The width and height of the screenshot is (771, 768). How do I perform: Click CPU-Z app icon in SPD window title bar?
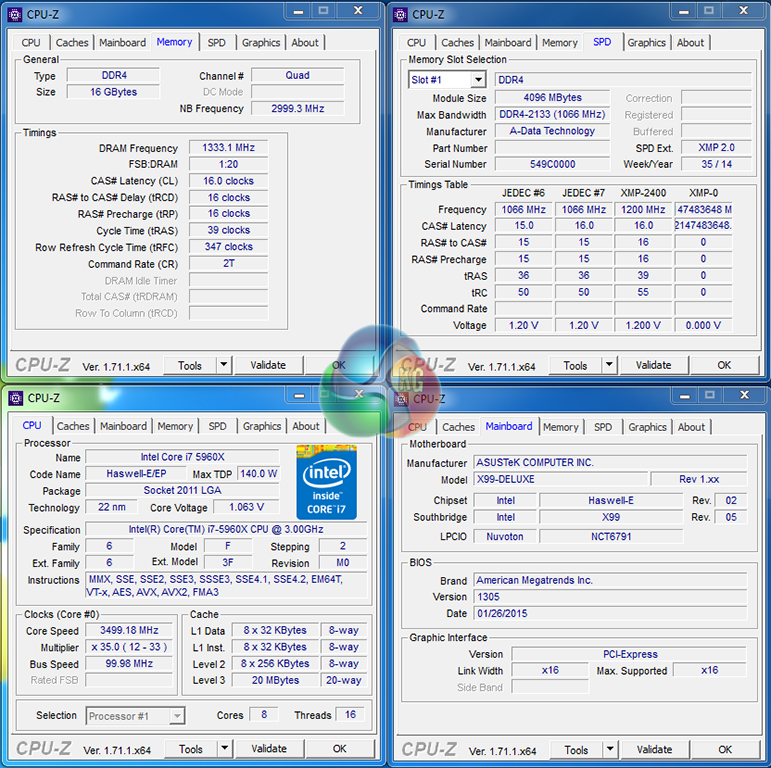click(400, 15)
